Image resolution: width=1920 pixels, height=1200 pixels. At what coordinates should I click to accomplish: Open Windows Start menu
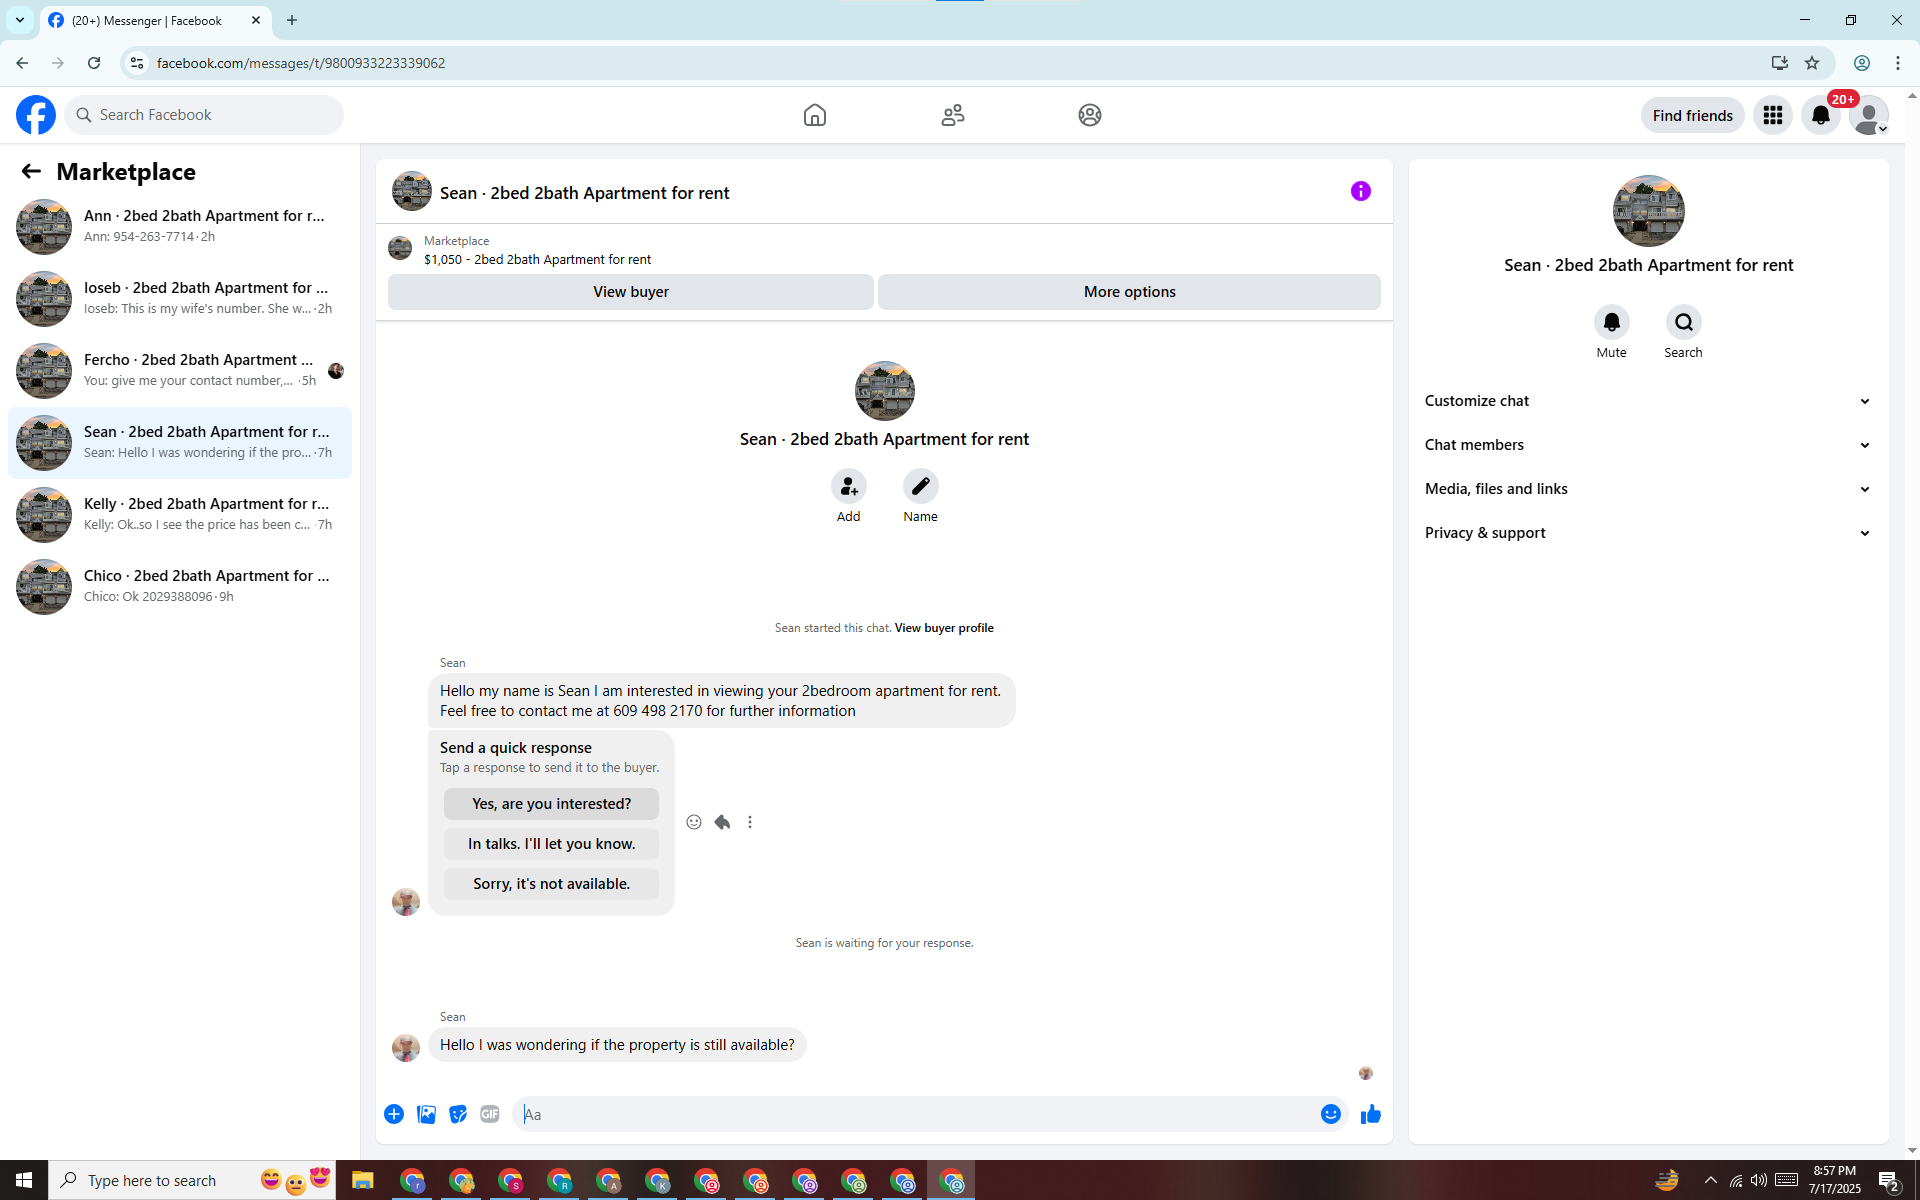pos(24,1180)
